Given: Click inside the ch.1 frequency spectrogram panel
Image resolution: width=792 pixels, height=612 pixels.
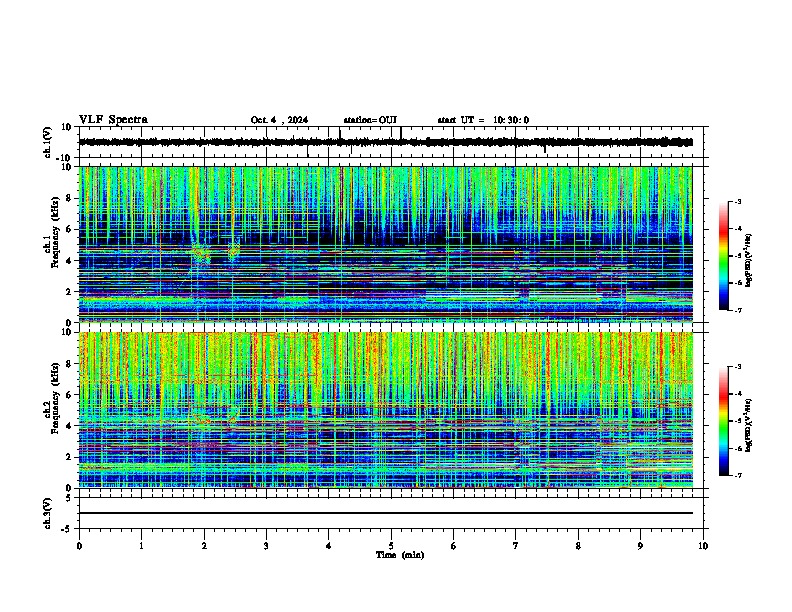Looking at the screenshot, I should tap(393, 244).
